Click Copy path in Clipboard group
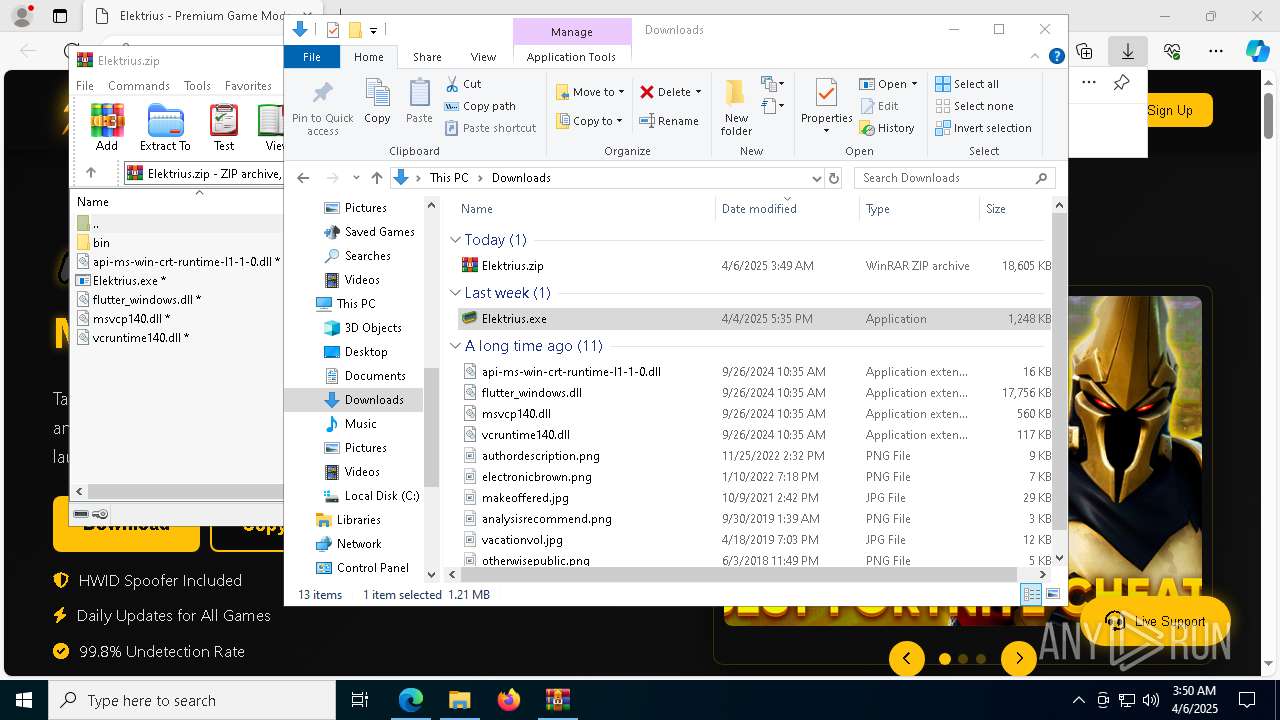This screenshot has width=1280, height=720. (480, 106)
